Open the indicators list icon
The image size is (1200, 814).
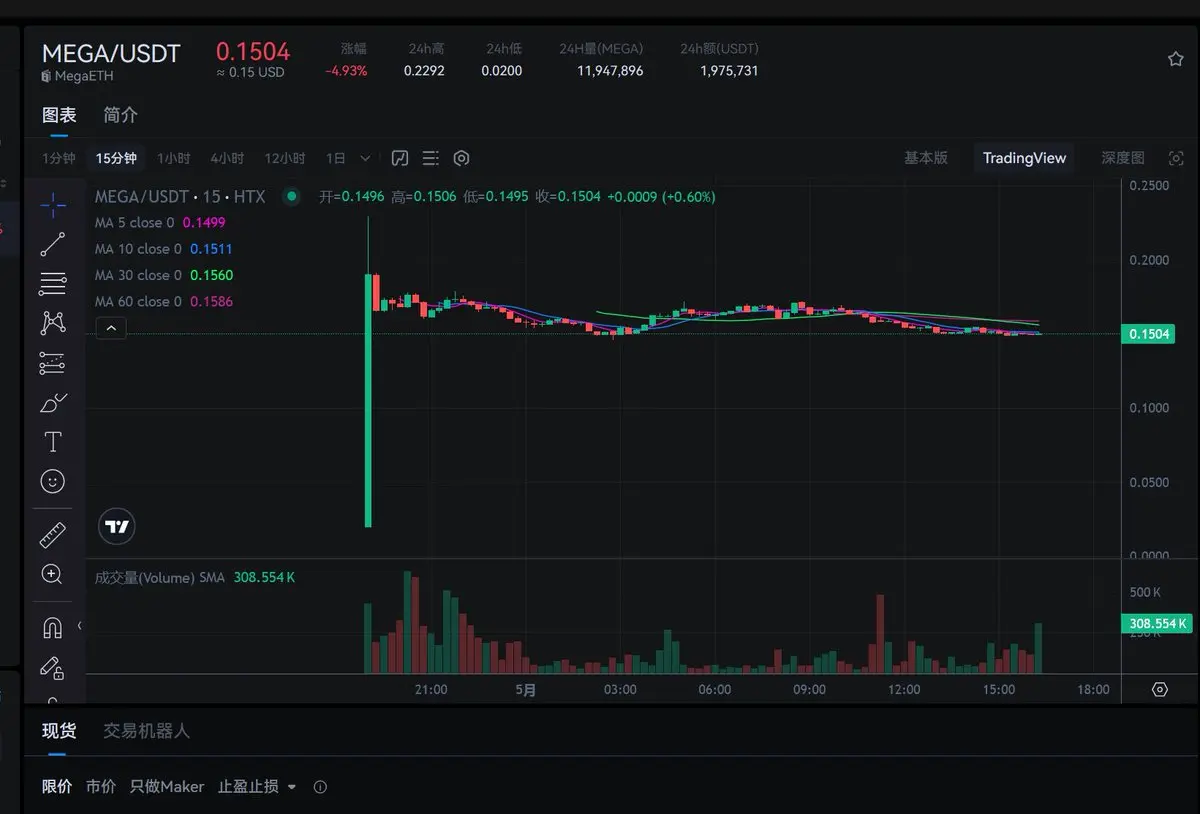coord(430,158)
